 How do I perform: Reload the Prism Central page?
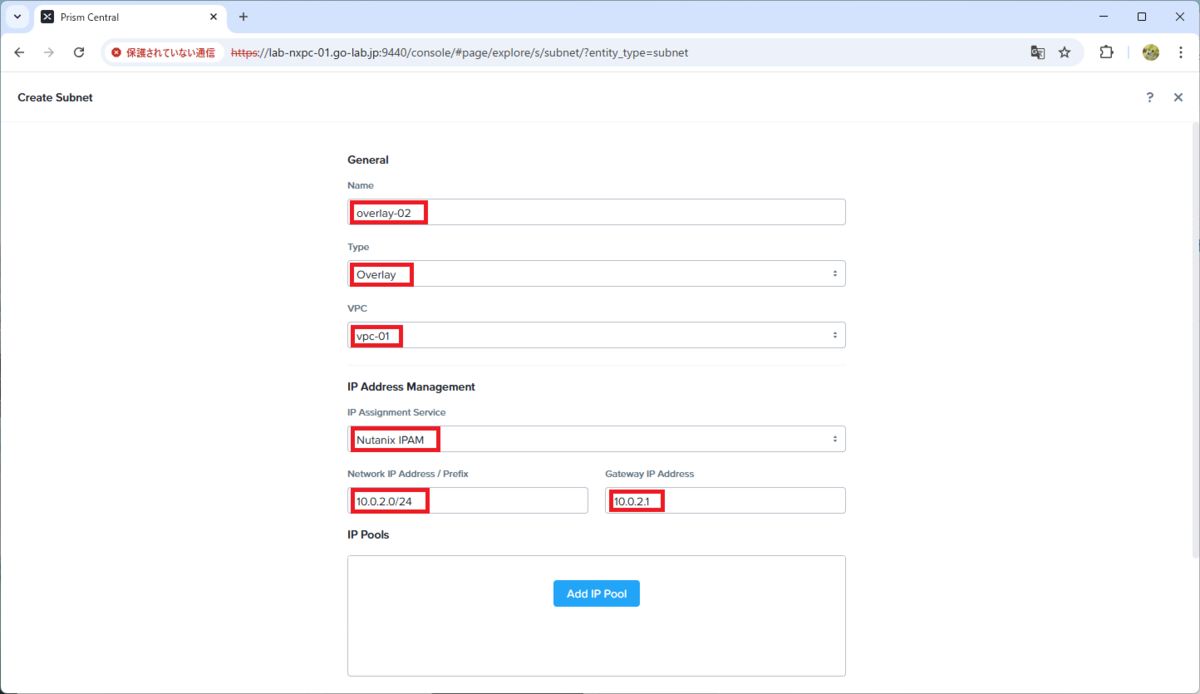(x=79, y=52)
